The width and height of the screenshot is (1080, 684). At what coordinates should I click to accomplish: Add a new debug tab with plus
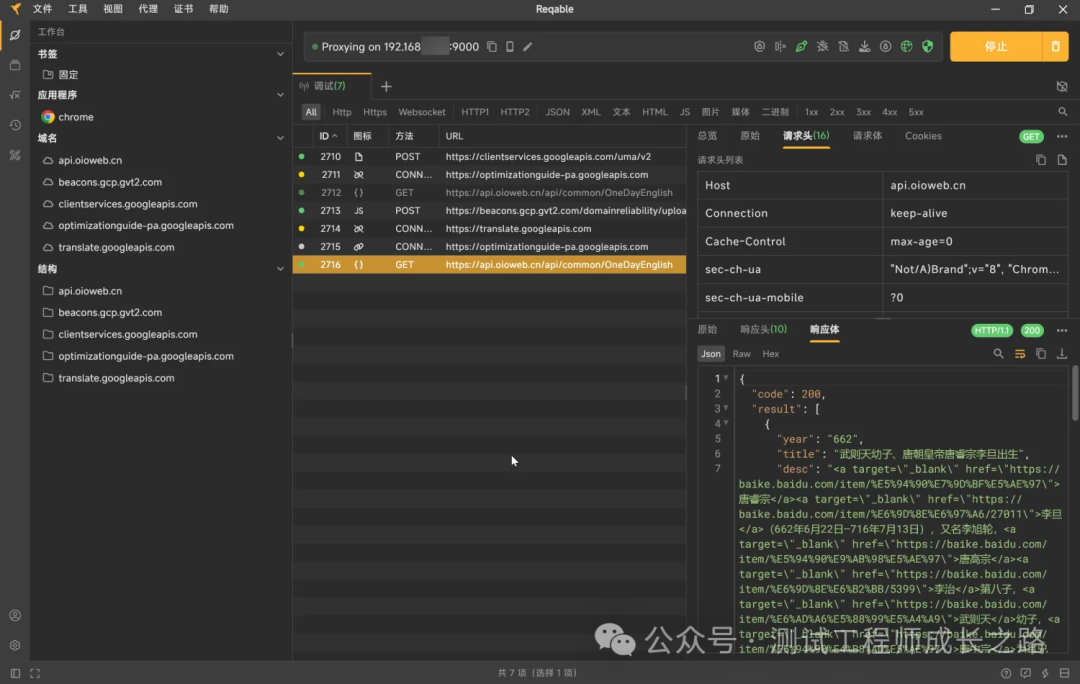point(386,86)
